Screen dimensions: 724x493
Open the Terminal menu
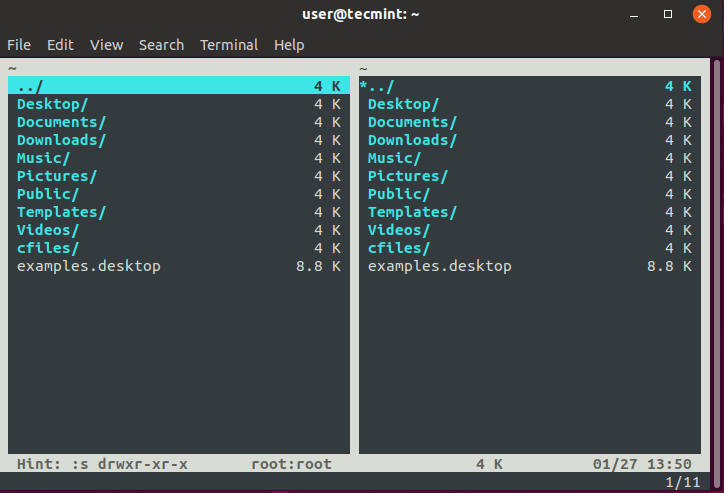click(x=229, y=45)
